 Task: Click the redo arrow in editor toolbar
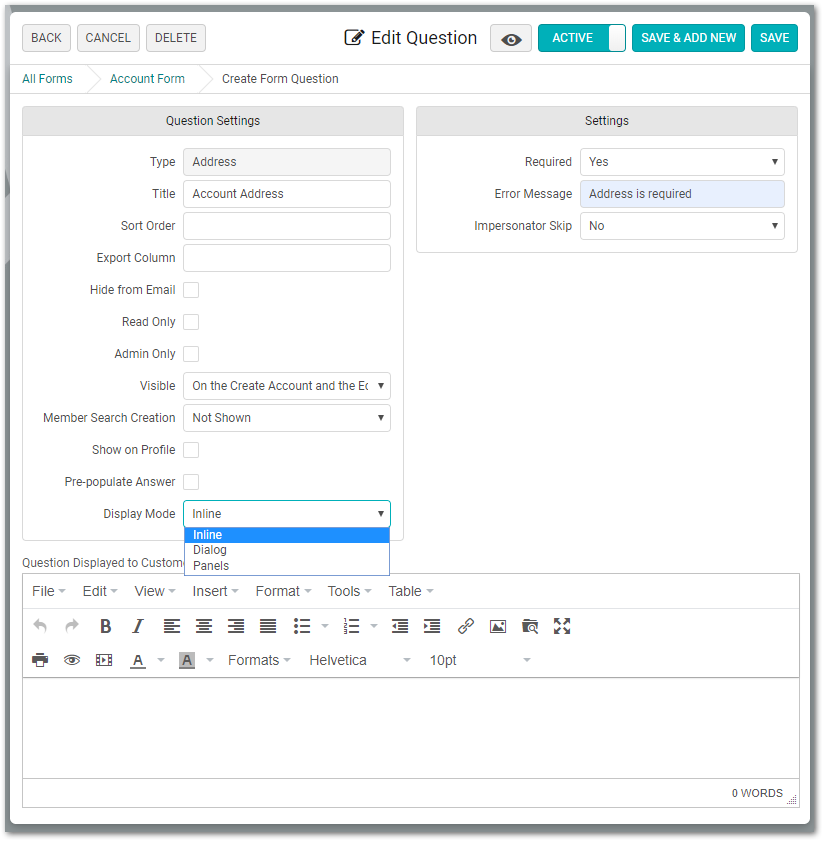coord(72,626)
